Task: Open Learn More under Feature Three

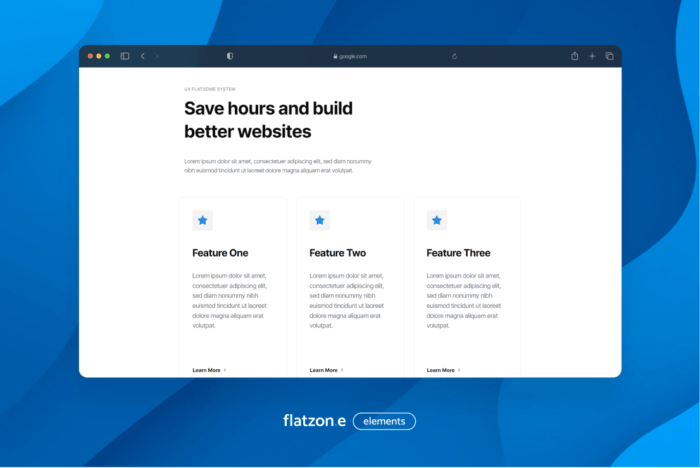Action: click(443, 370)
